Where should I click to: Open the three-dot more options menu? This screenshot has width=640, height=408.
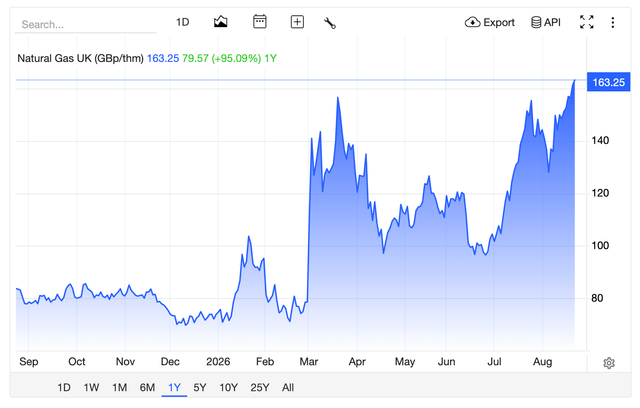[613, 22]
